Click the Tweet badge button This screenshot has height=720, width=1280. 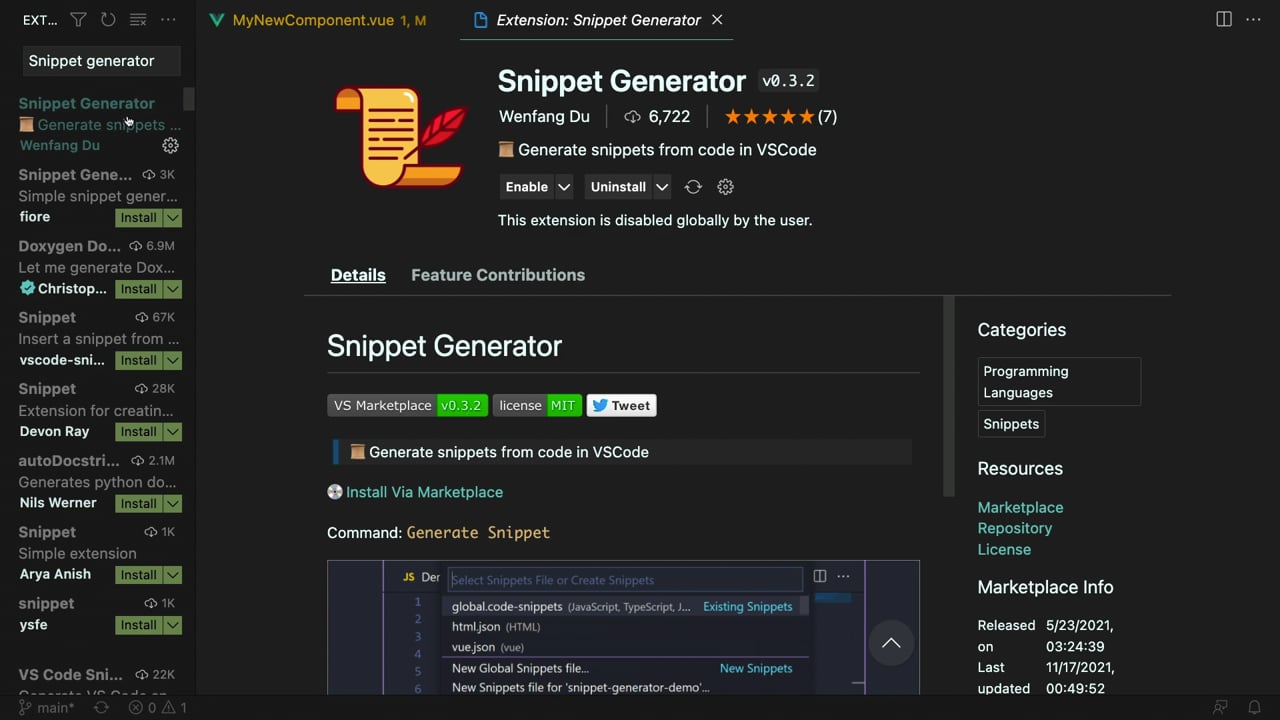coord(621,405)
